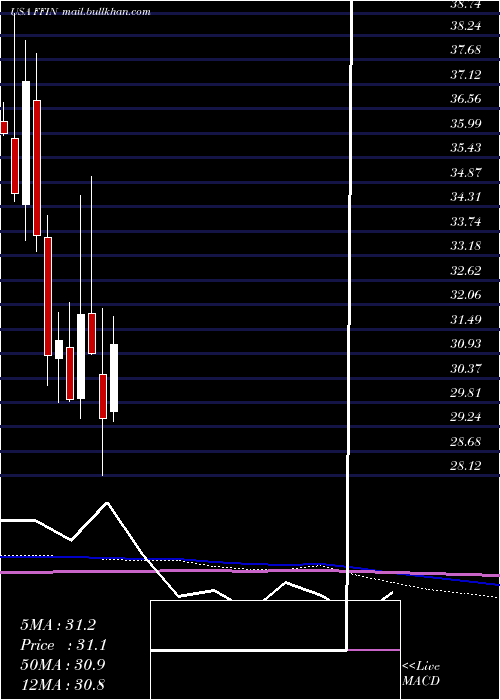The width and height of the screenshot is (500, 700).
Task: Click the 34.87 price axis label
Action: click(x=466, y=172)
